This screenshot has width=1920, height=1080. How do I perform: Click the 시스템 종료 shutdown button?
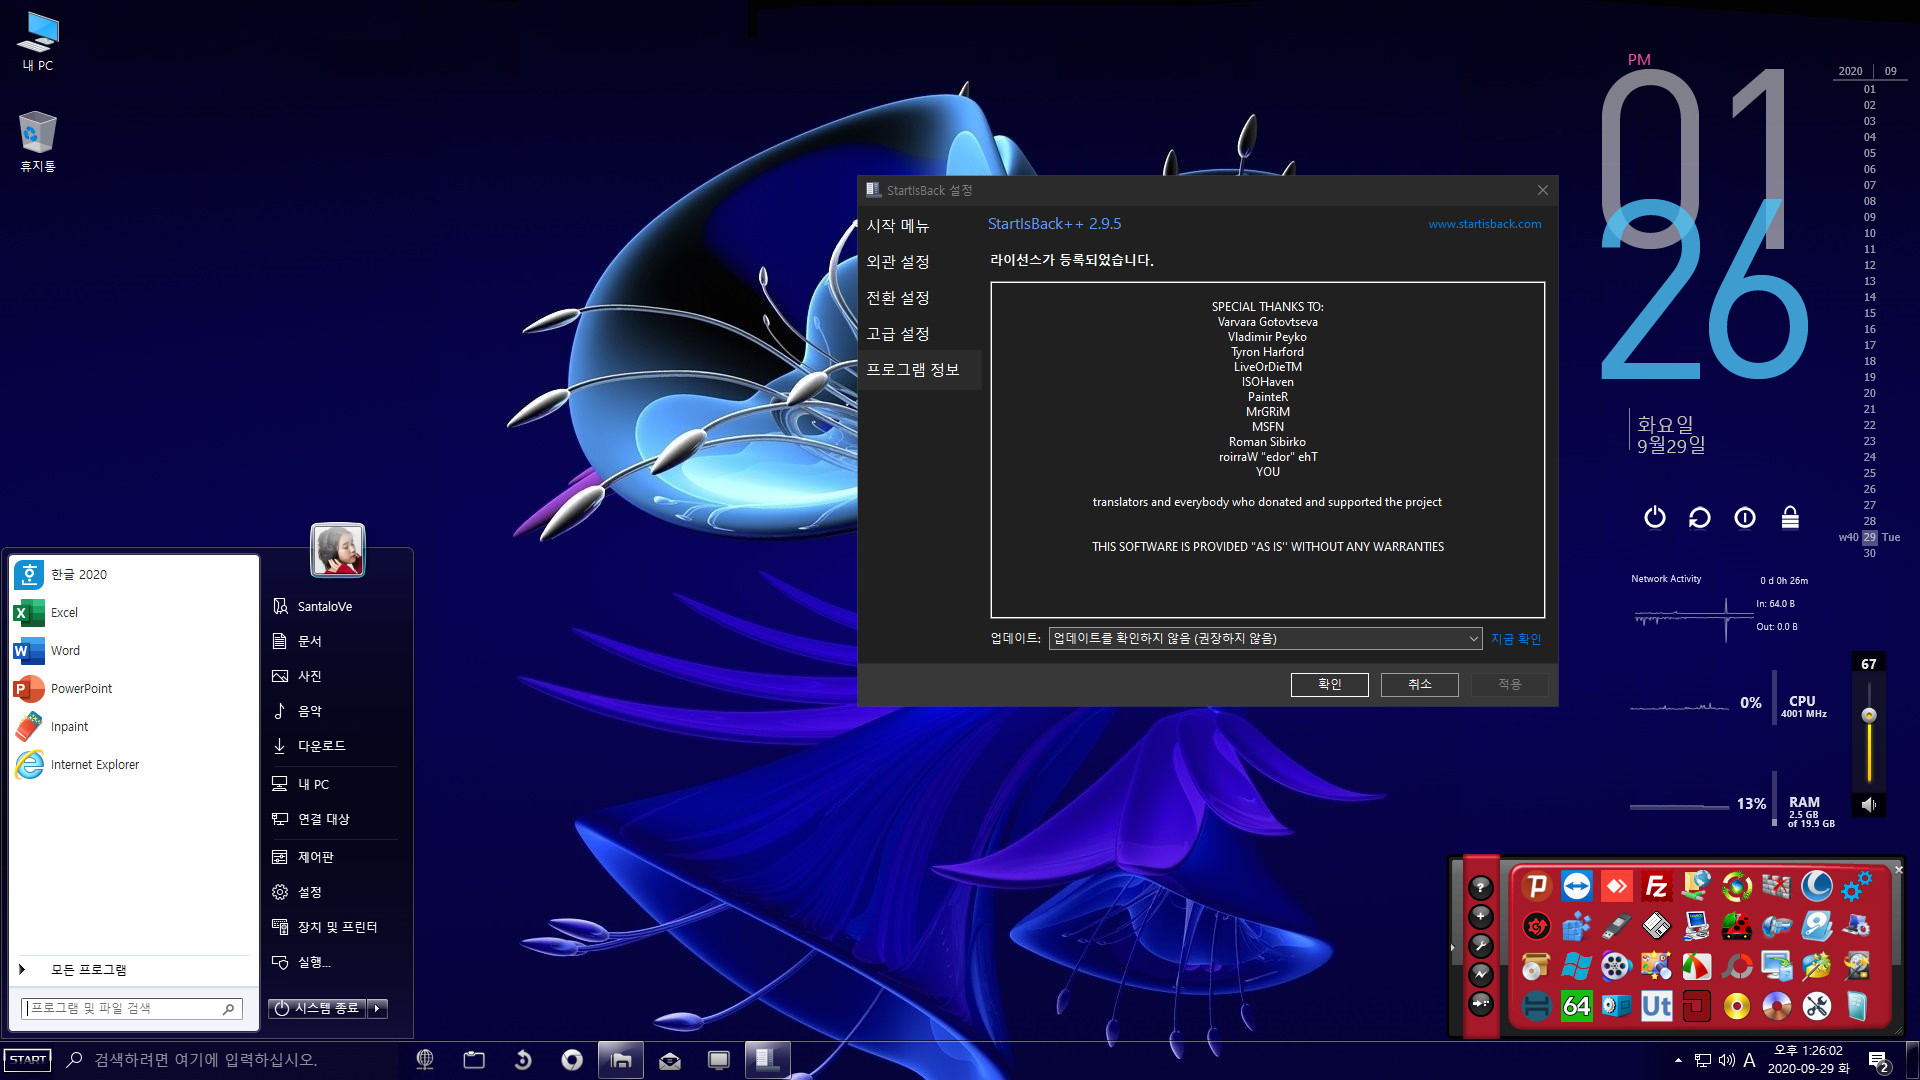[317, 1008]
